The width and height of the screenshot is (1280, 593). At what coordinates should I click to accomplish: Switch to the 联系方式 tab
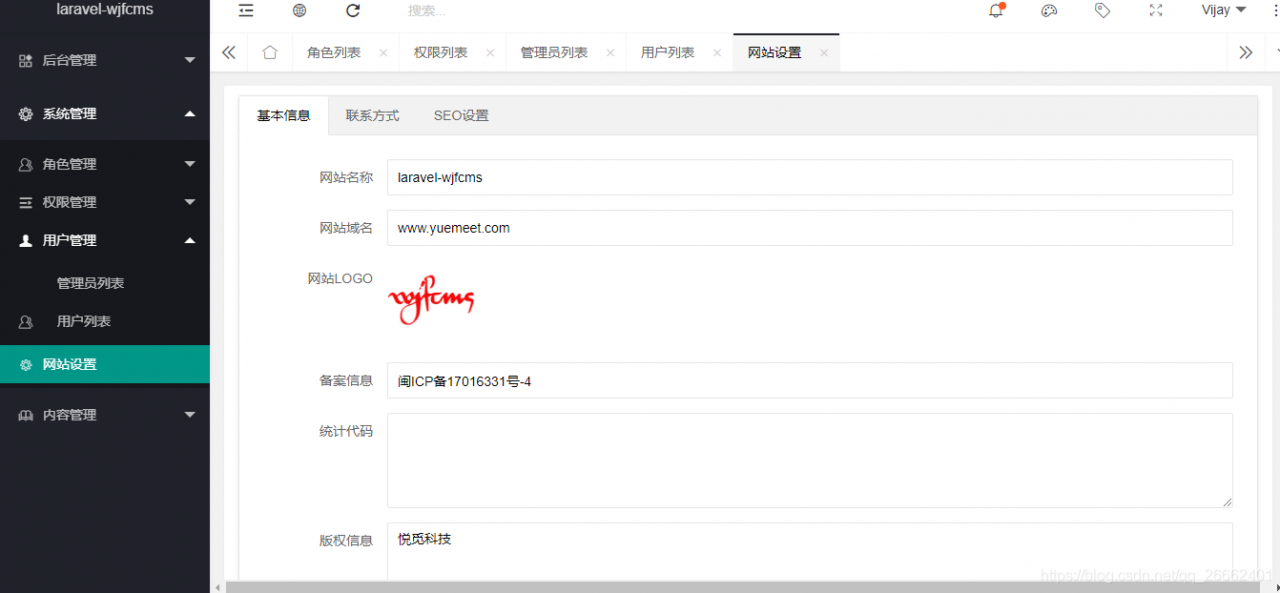372,115
